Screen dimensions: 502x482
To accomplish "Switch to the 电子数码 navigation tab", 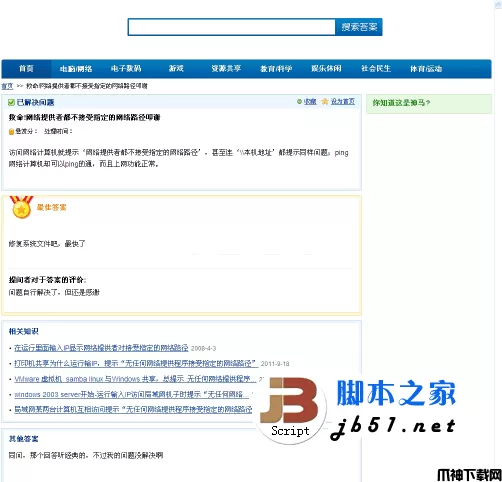I will click(x=126, y=69).
